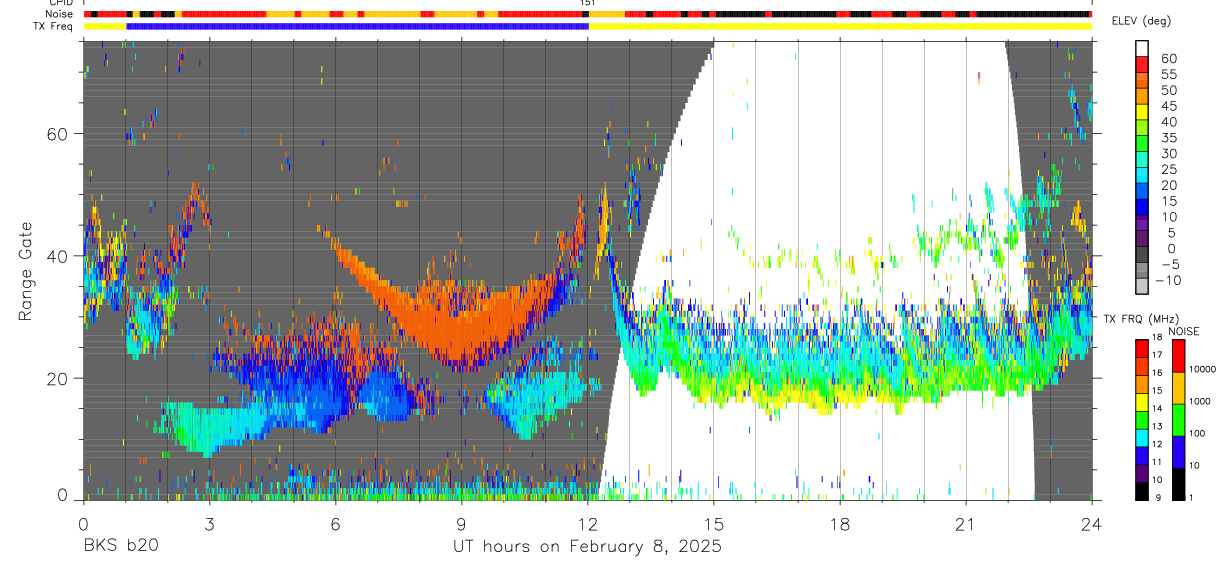Click the orange segment of the NOISE colorbar
The image size is (1228, 567).
1179,388
